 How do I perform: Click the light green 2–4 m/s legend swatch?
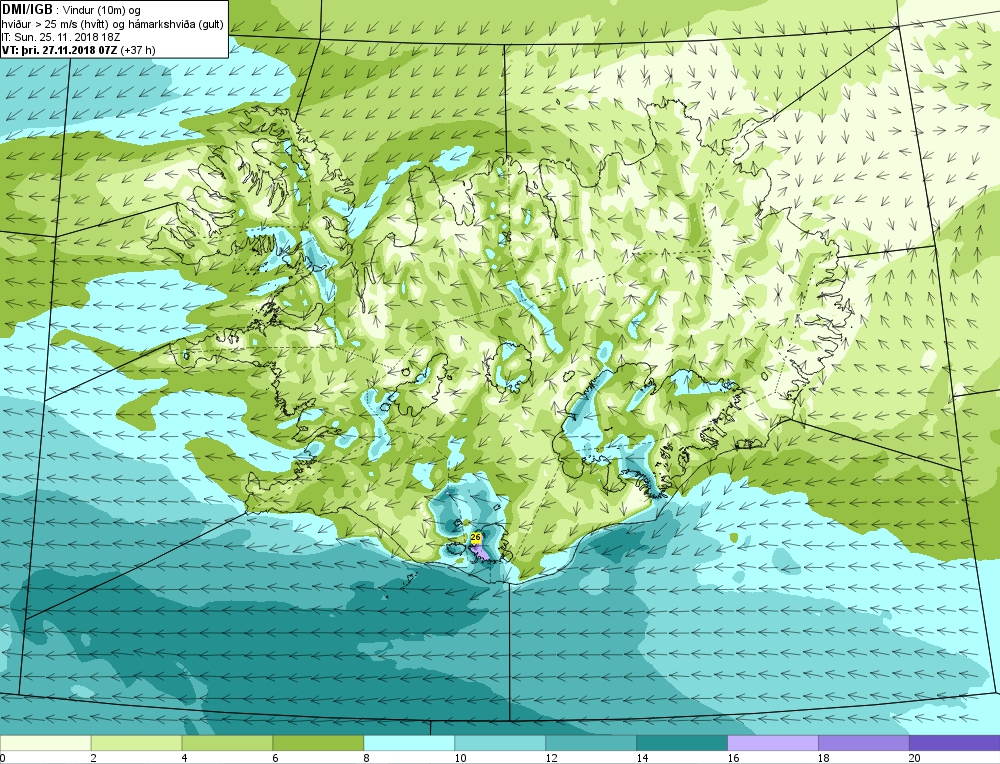pos(136,743)
